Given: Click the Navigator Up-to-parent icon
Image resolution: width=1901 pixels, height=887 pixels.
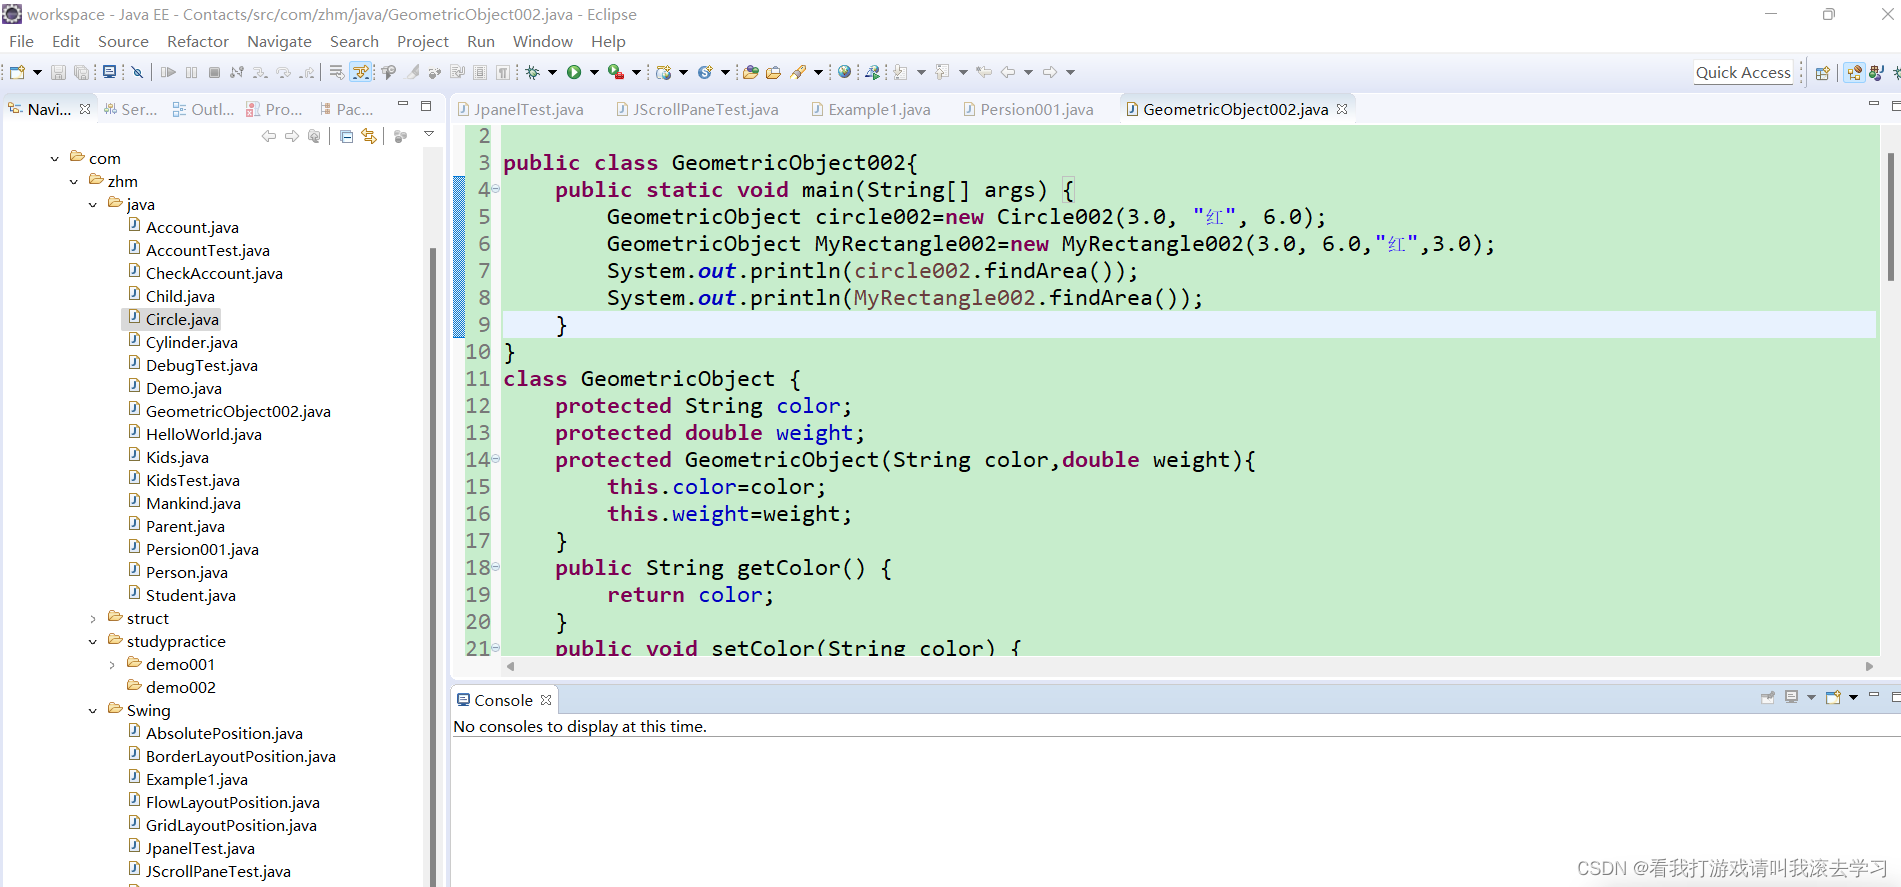Looking at the screenshot, I should (315, 136).
